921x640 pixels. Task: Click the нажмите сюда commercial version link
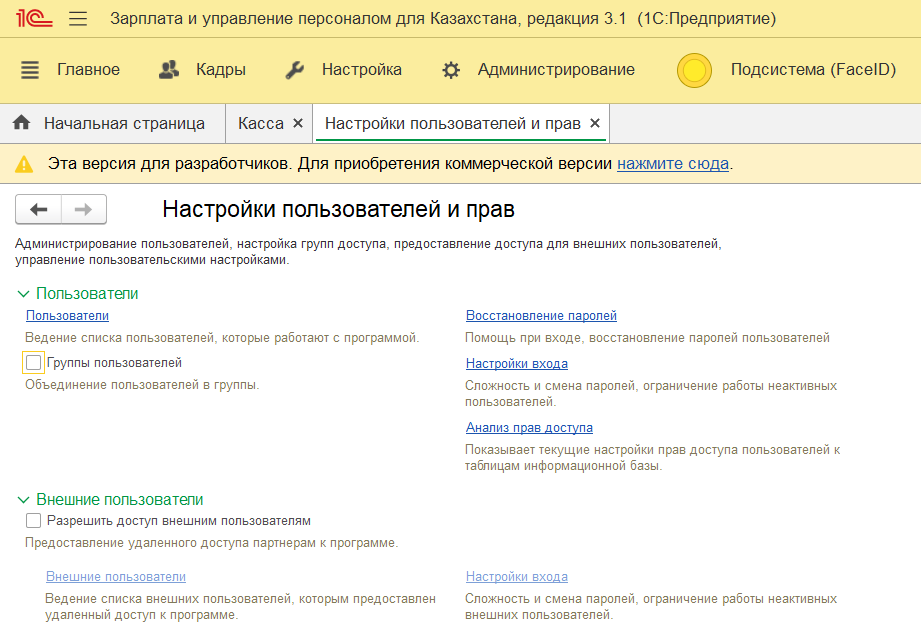pos(672,164)
